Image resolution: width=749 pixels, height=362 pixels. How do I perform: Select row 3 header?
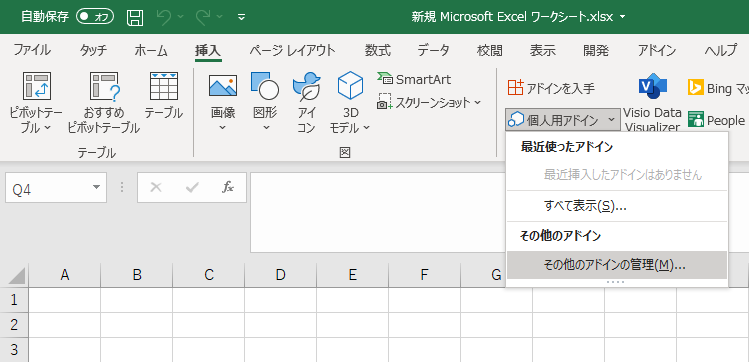point(14,350)
